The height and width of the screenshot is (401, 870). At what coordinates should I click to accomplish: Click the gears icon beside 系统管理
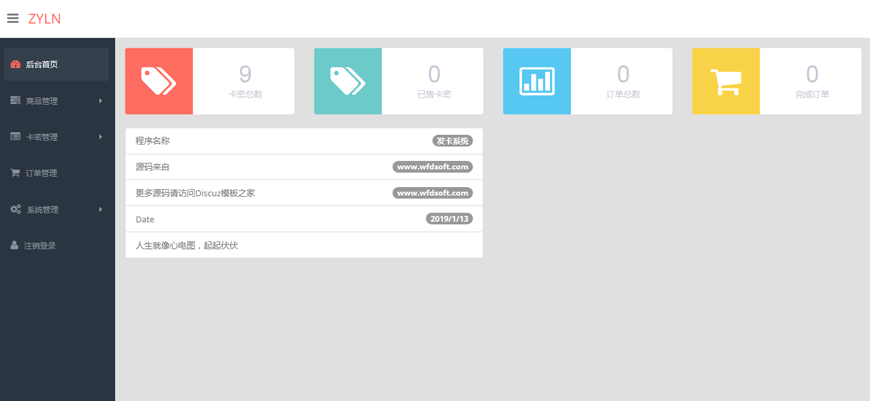15,209
